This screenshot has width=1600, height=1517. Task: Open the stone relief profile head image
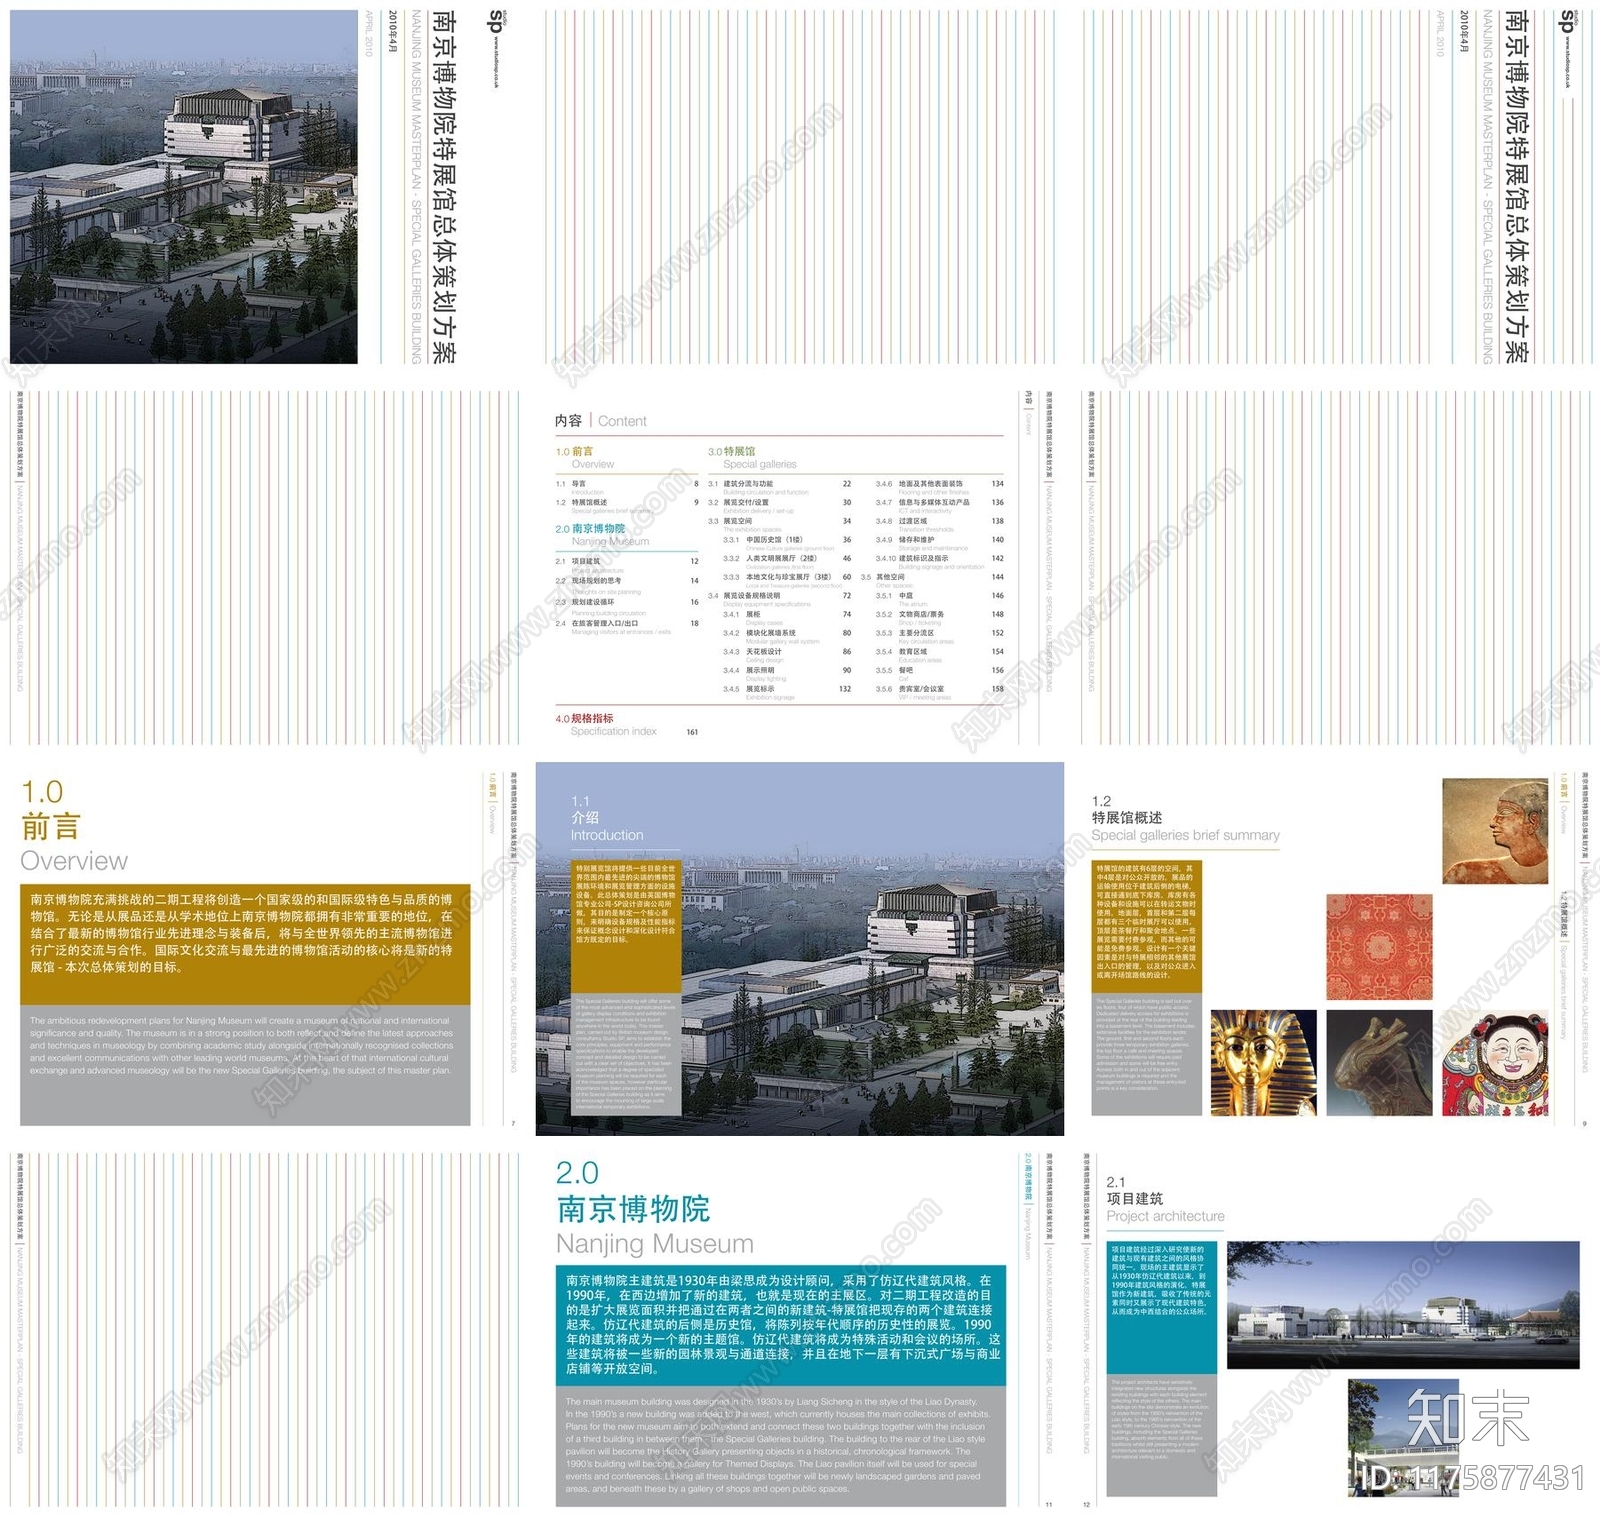click(x=1495, y=831)
